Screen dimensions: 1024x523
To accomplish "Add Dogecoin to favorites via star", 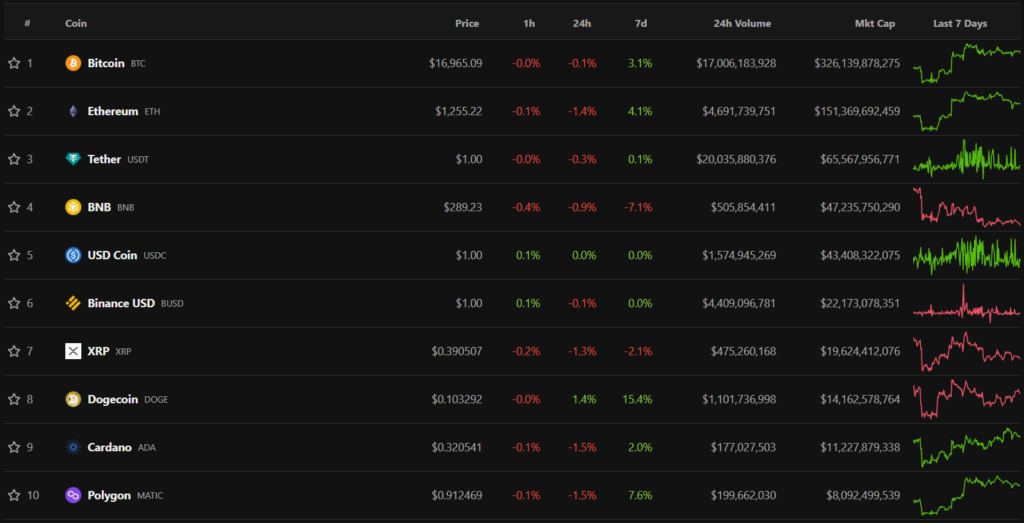I will tap(14, 400).
